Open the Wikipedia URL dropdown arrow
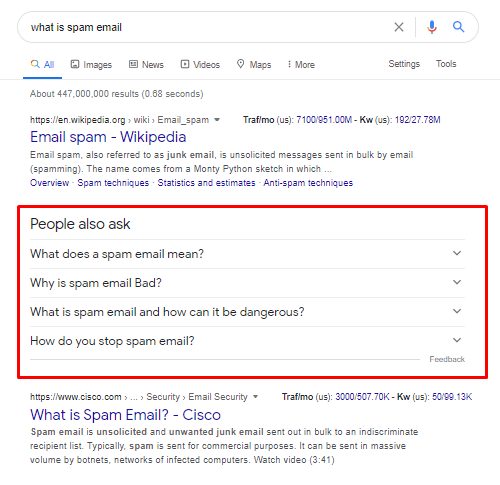Screen dimensions: 500x485 [x=217, y=120]
